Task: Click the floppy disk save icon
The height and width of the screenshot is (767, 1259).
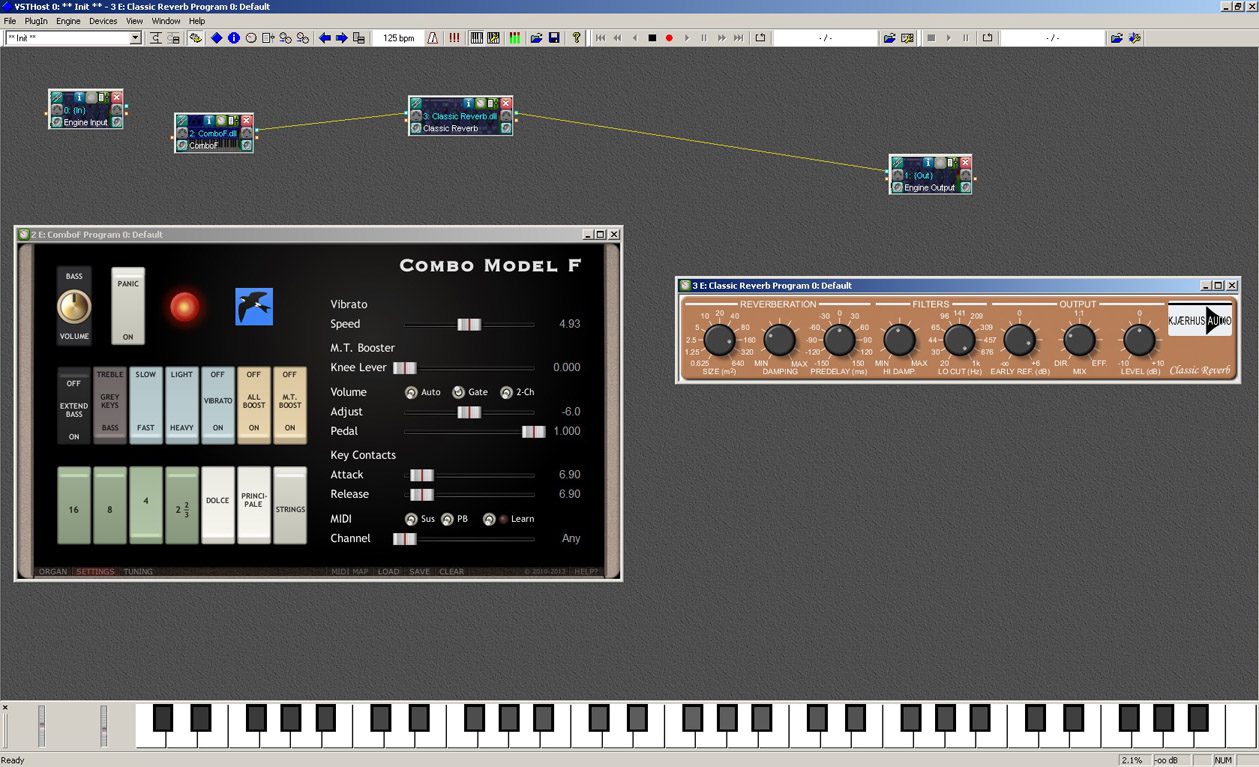Action: click(554, 38)
